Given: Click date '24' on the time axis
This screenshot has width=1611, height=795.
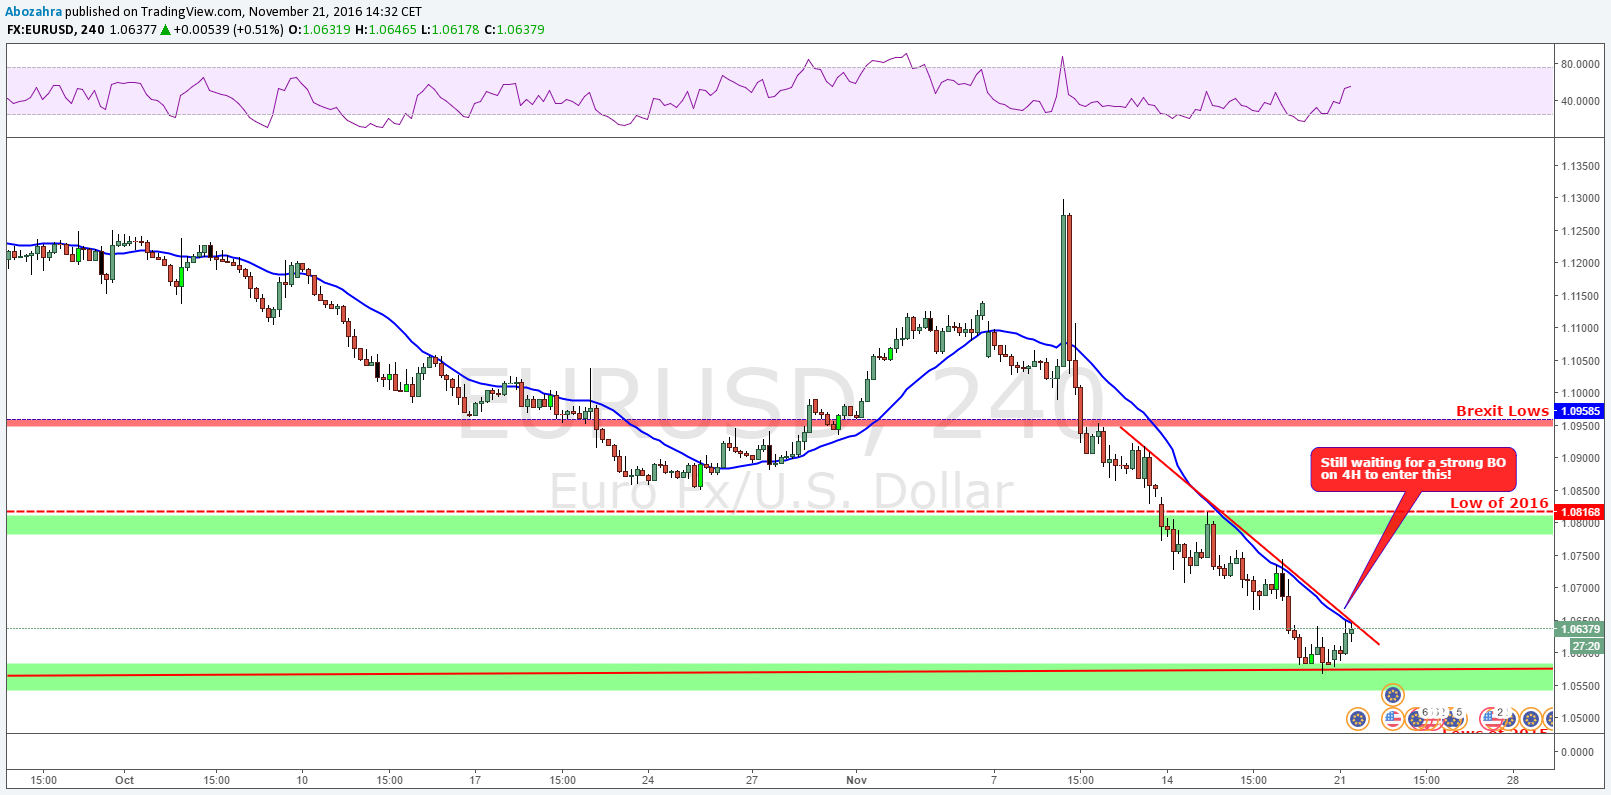Looking at the screenshot, I should click(648, 780).
